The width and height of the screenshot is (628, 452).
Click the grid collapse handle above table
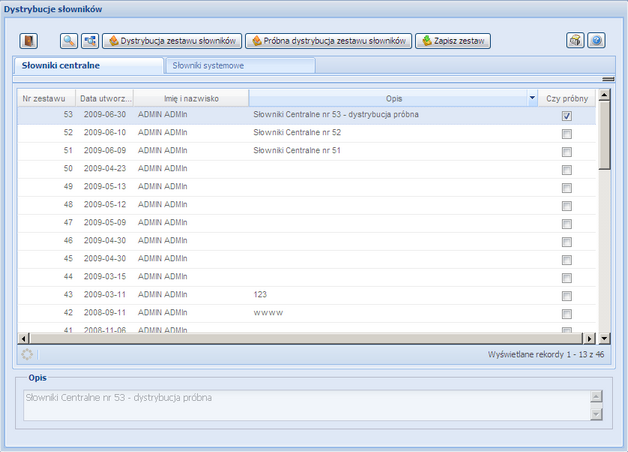point(606,78)
